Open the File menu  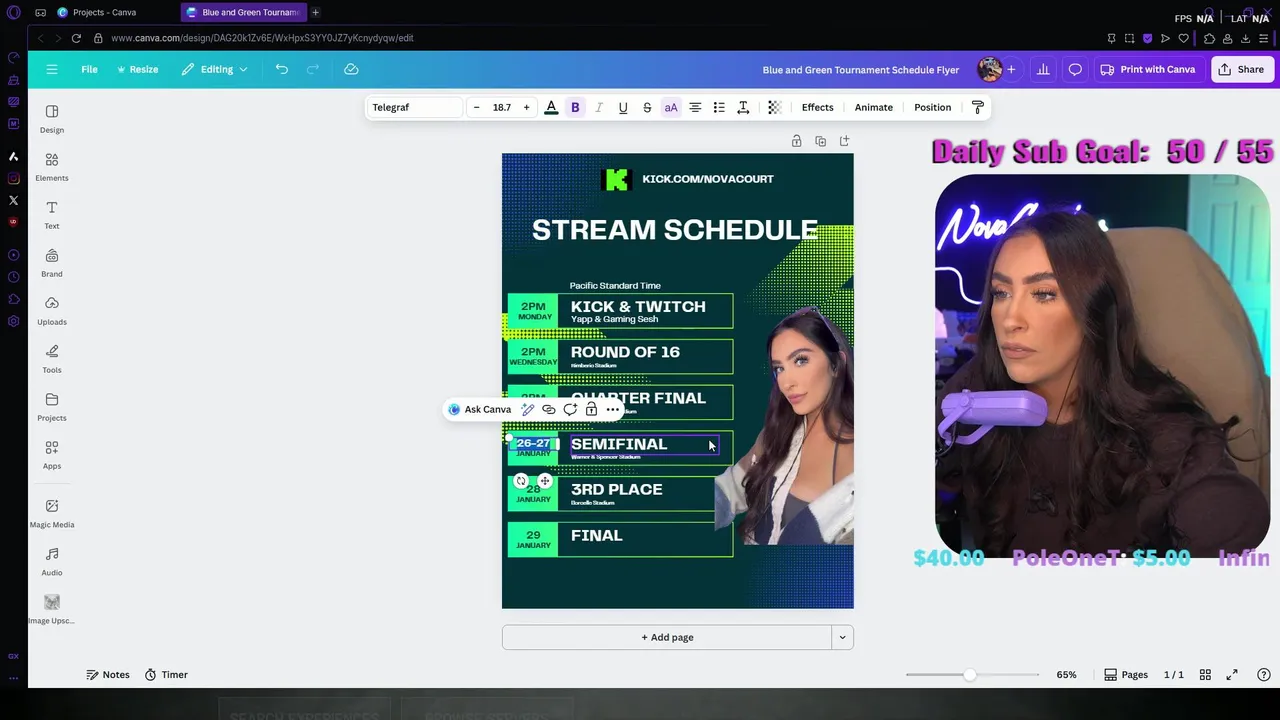tap(89, 69)
